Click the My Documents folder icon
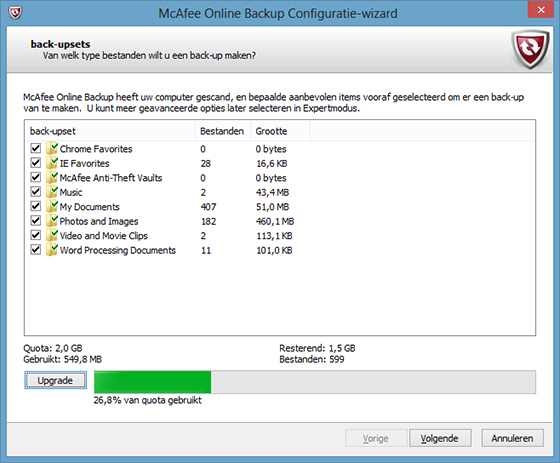Screen dimensions: 560x463 [x=52, y=206]
